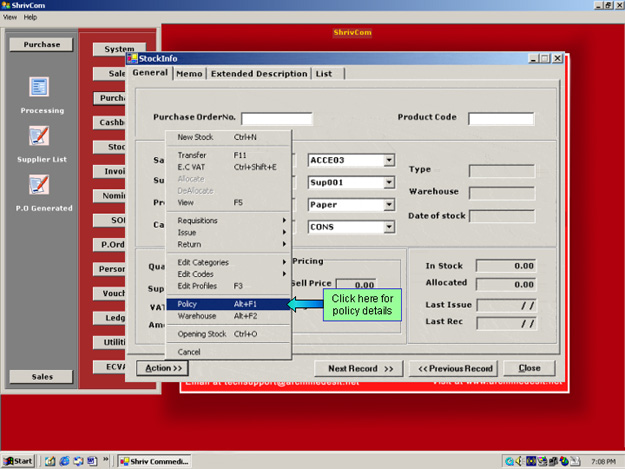625x469 pixels.
Task: Expand the quick launch overflow chevron
Action: [107, 461]
